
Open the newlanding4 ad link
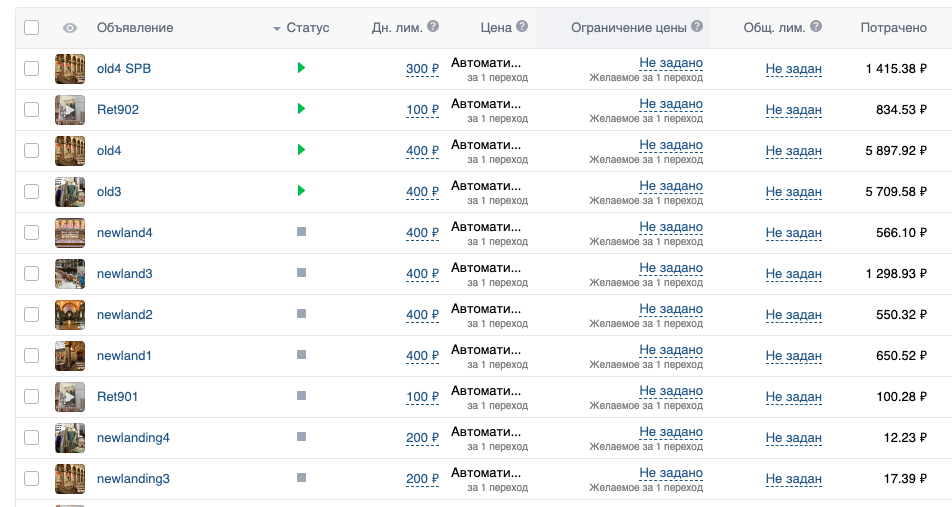tap(133, 437)
